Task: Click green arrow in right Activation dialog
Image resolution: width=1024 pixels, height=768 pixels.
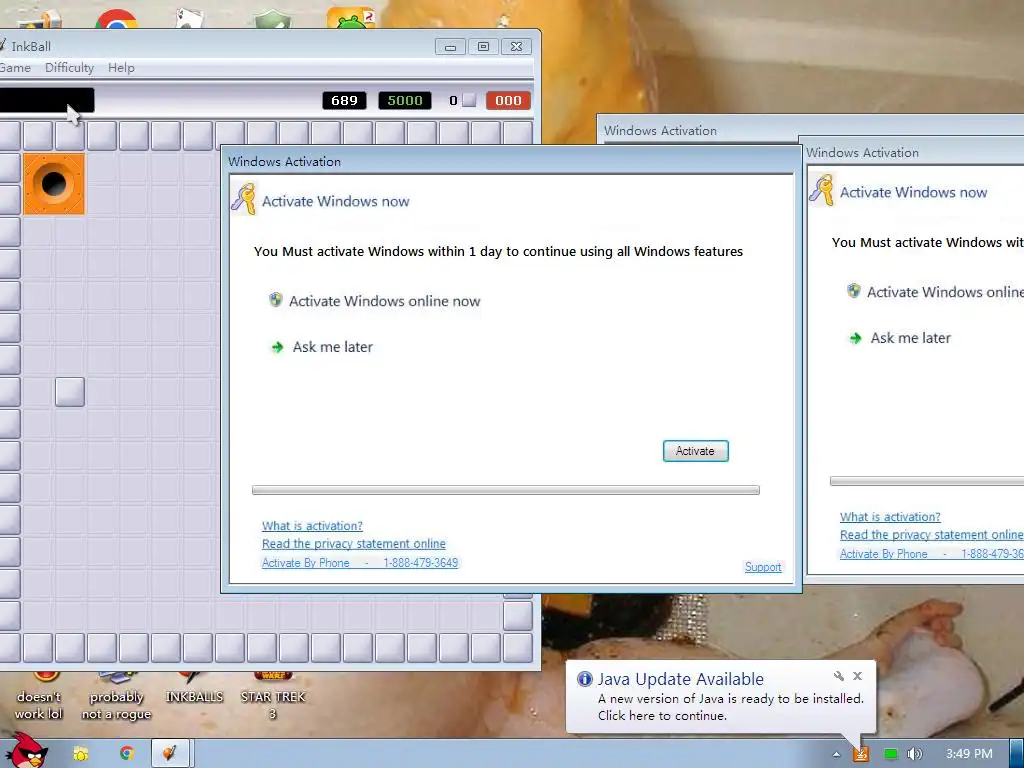Action: pos(856,338)
